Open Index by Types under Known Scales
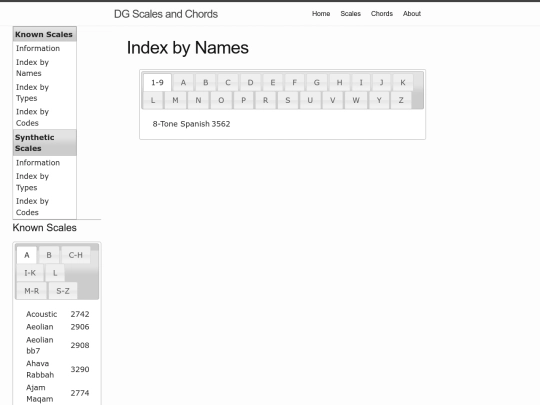The width and height of the screenshot is (540, 405). [32, 93]
